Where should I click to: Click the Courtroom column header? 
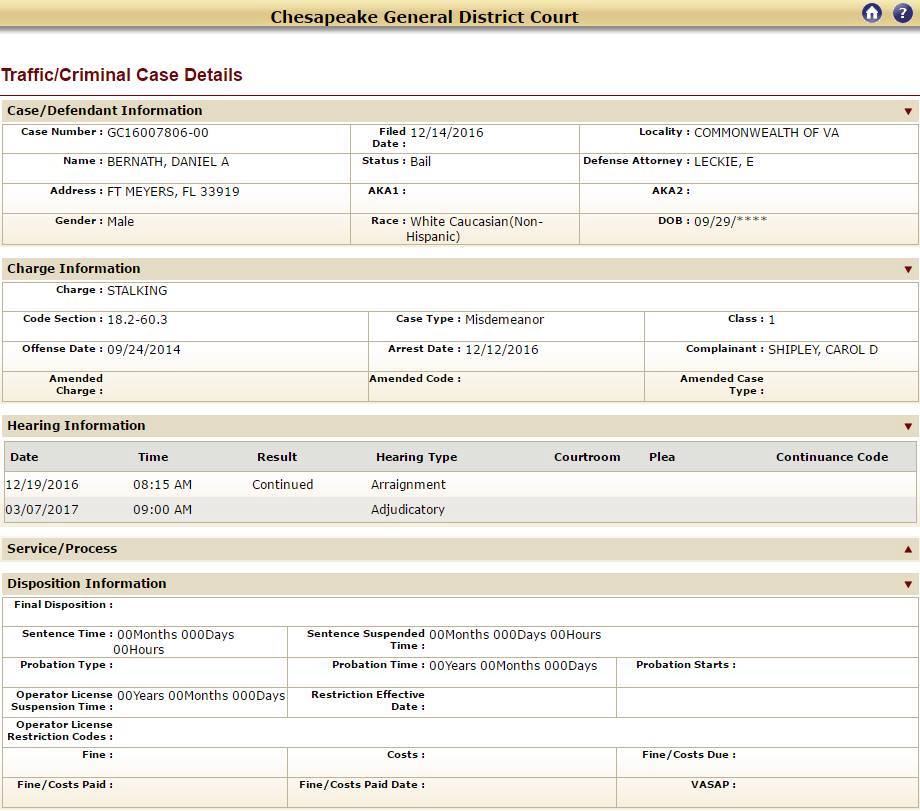(x=587, y=457)
